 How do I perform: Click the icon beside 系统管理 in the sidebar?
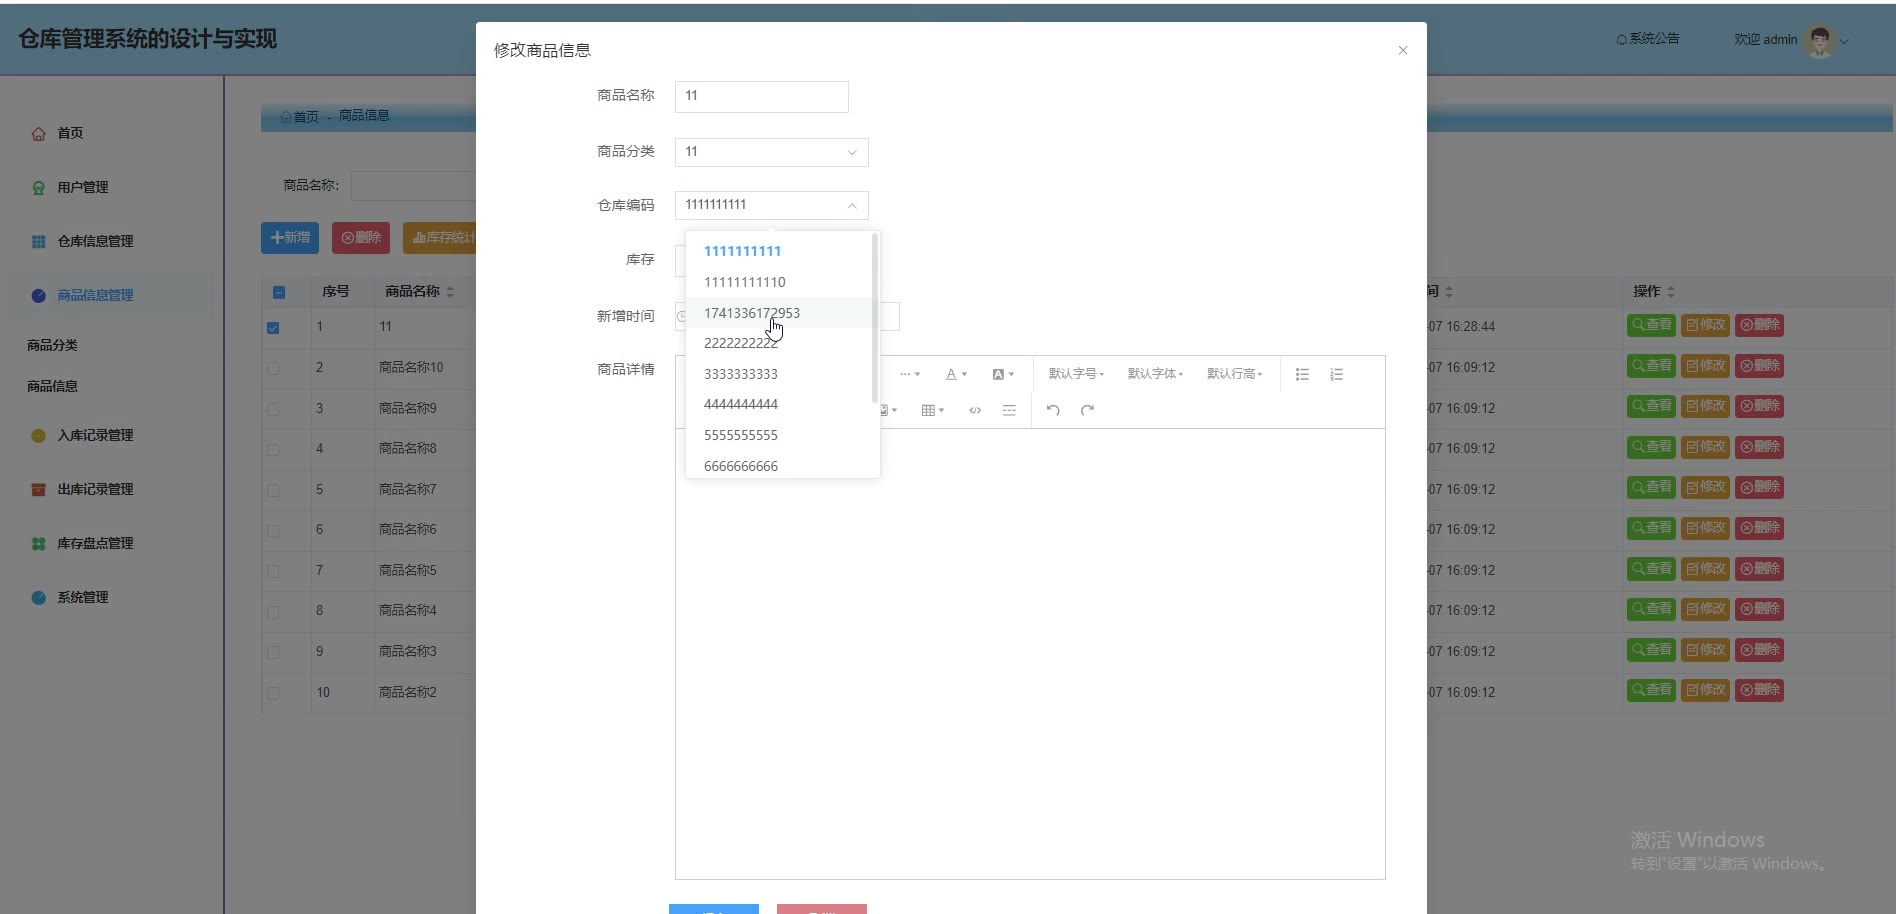tap(38, 598)
